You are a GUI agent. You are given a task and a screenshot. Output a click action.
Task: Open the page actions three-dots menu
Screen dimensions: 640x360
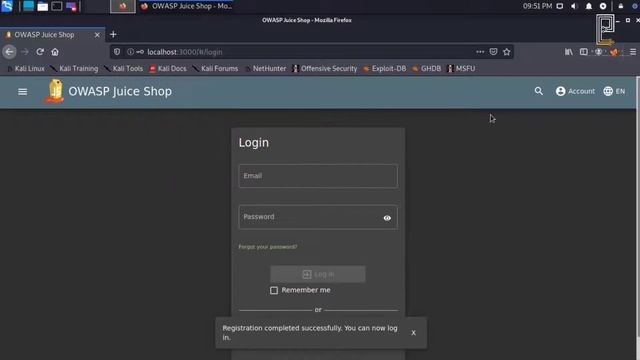[x=480, y=52]
